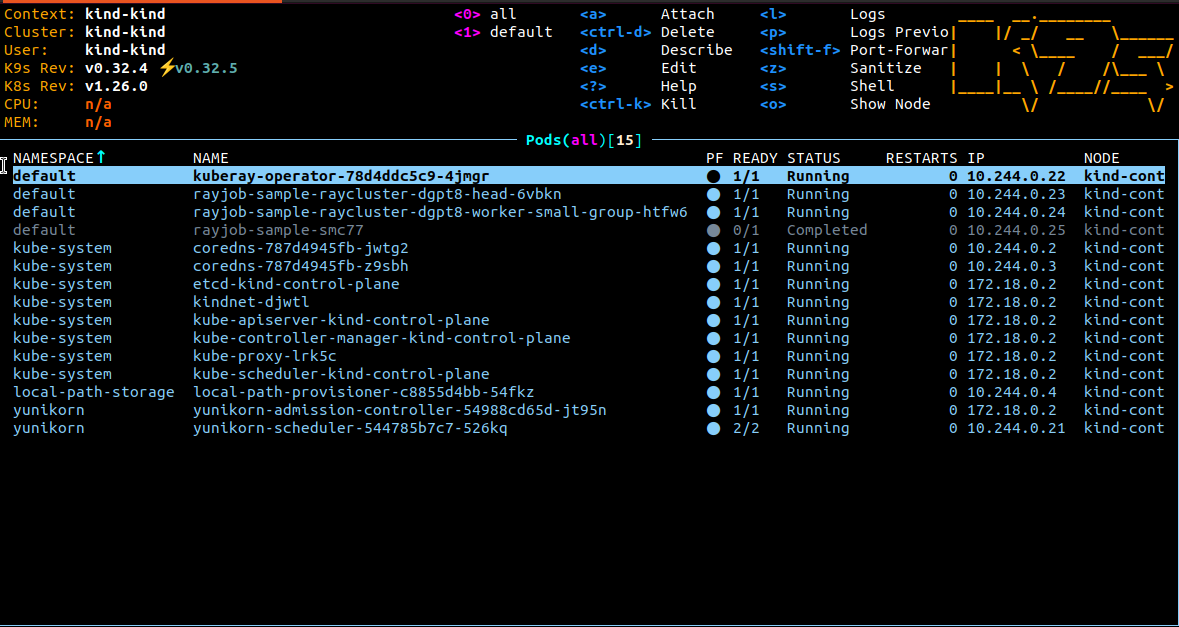Click port-forward dot for etcd-kind-control-plane
Image resolution: width=1179 pixels, height=627 pixels.
[713, 284]
